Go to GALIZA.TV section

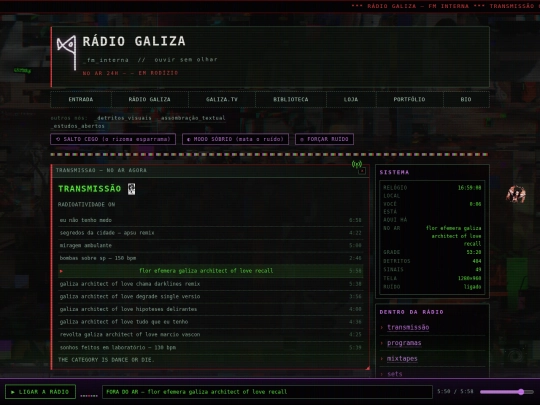click(222, 100)
